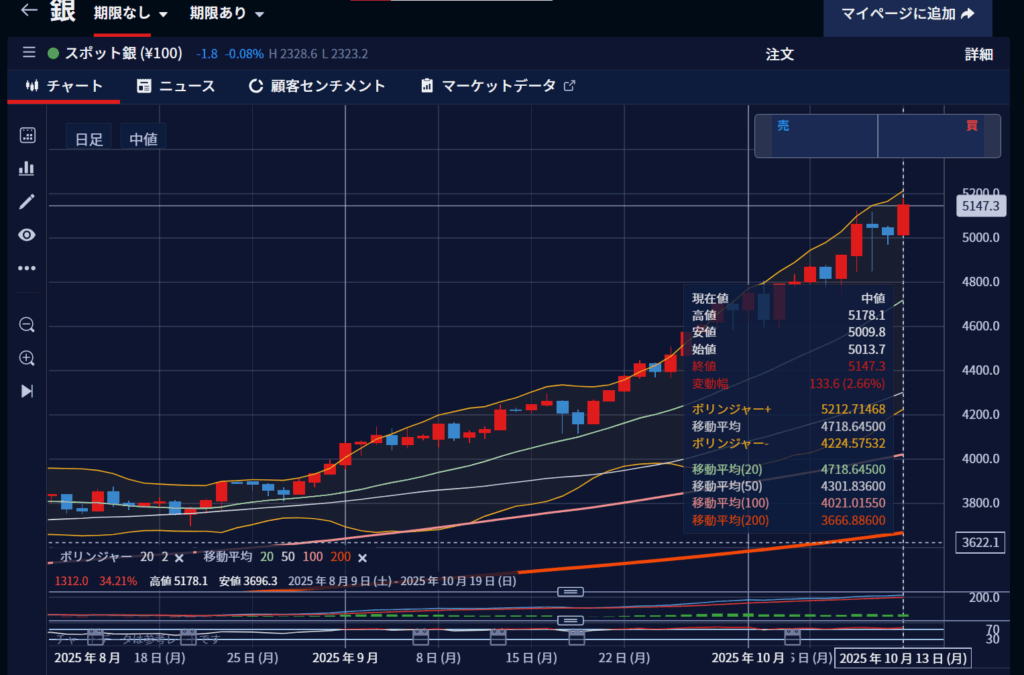Image resolution: width=1024 pixels, height=675 pixels.
Task: Toggle chart visibility with the eye icon
Action: (27, 235)
